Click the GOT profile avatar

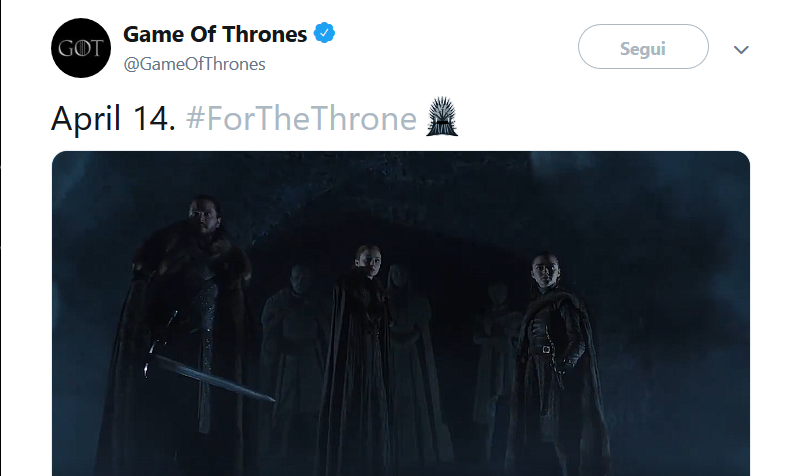(81, 48)
